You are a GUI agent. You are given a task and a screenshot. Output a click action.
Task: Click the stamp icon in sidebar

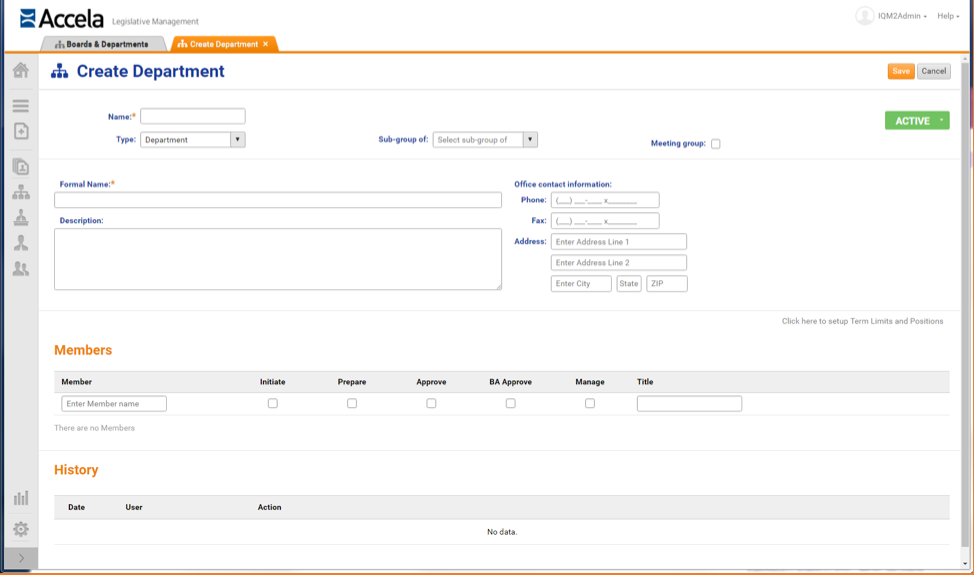(x=20, y=217)
